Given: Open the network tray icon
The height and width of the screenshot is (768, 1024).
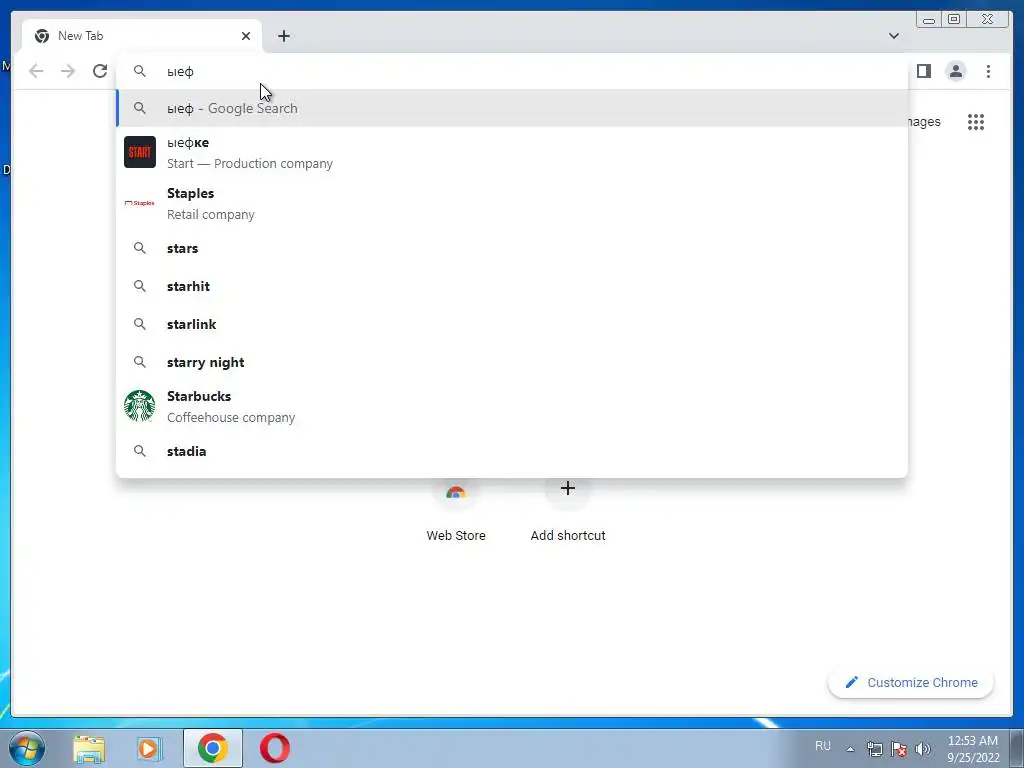Looking at the screenshot, I should (874, 749).
